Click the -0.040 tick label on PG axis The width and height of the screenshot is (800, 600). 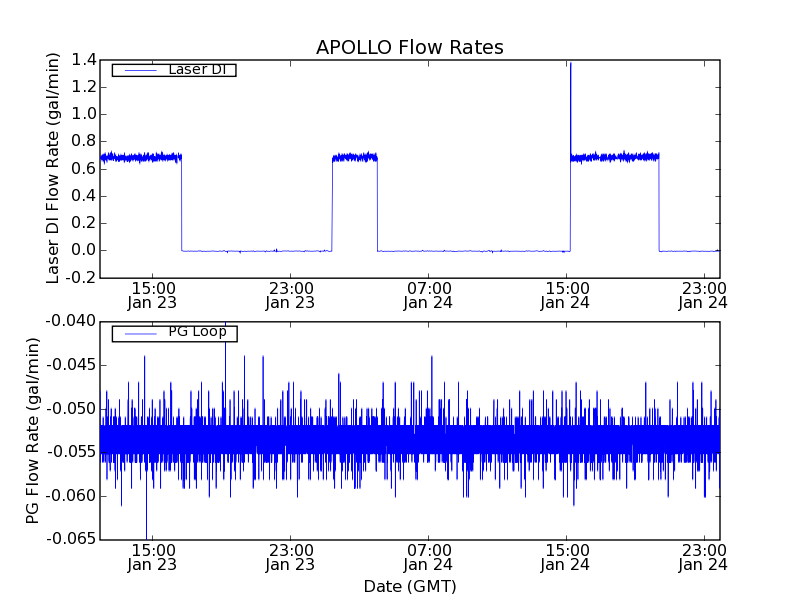[x=71, y=321]
